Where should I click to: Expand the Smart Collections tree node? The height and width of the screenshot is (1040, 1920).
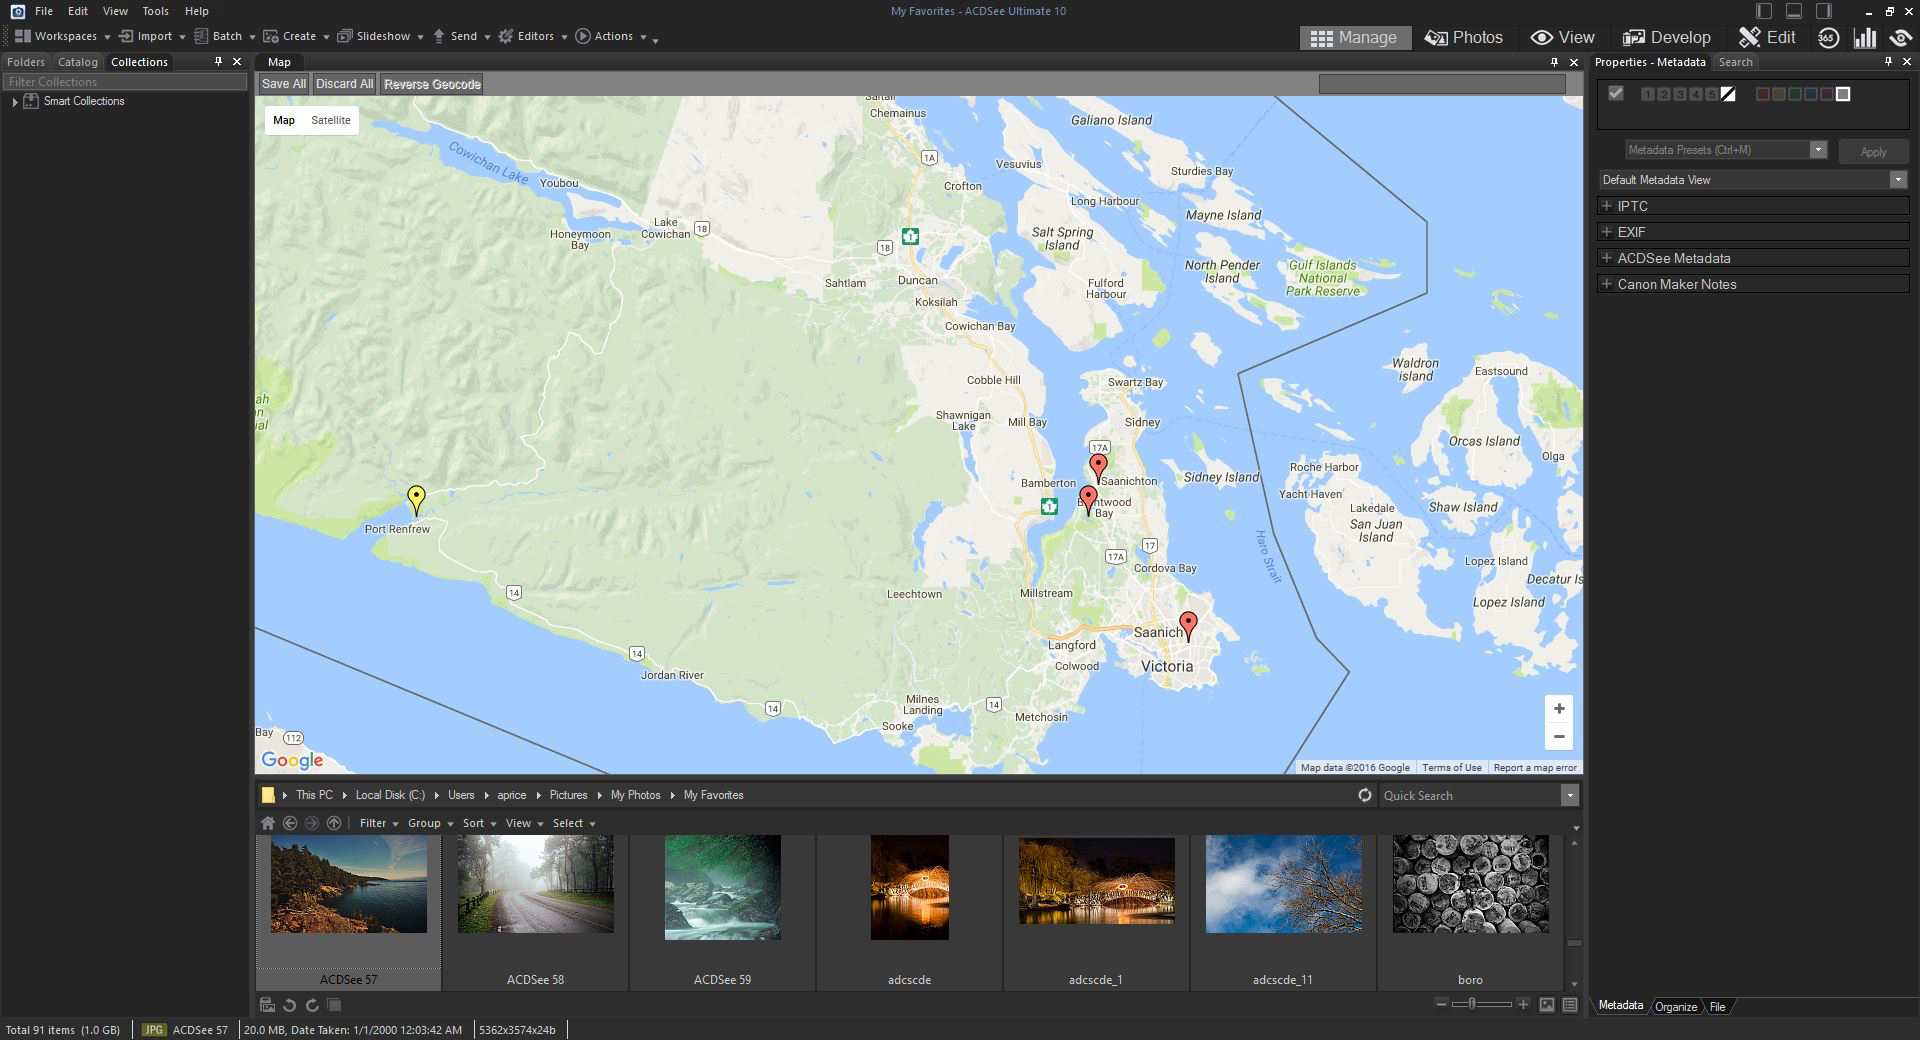[14, 102]
